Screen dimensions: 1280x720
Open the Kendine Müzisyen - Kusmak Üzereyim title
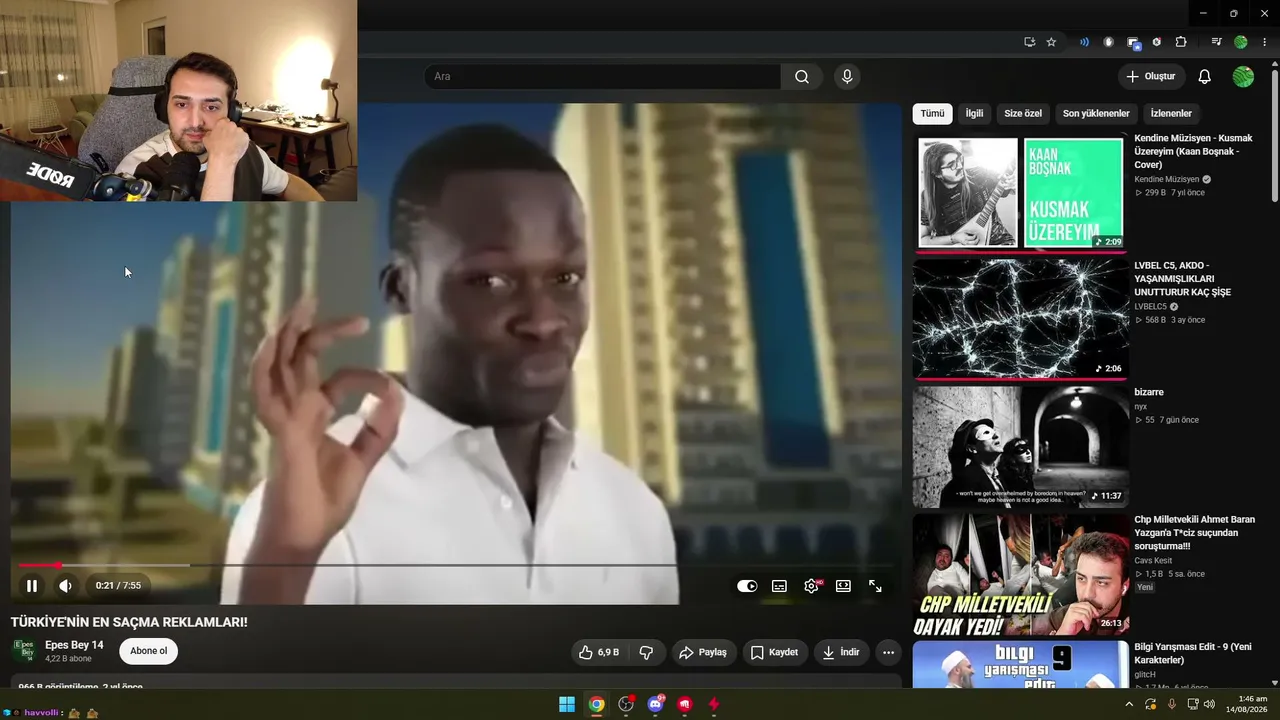click(1193, 151)
